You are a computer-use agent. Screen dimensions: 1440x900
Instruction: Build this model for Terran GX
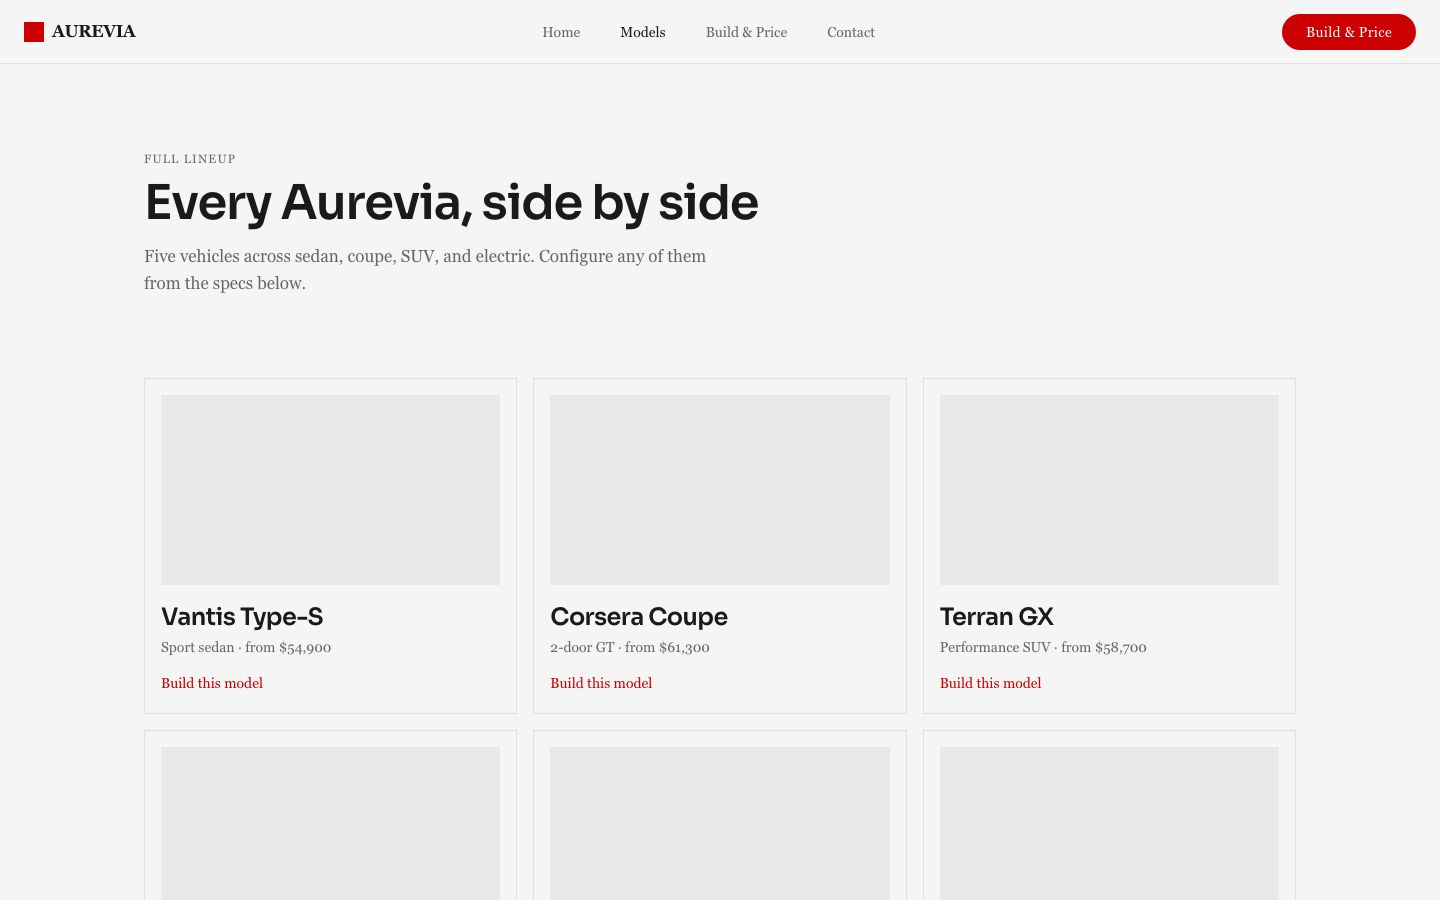(x=990, y=683)
